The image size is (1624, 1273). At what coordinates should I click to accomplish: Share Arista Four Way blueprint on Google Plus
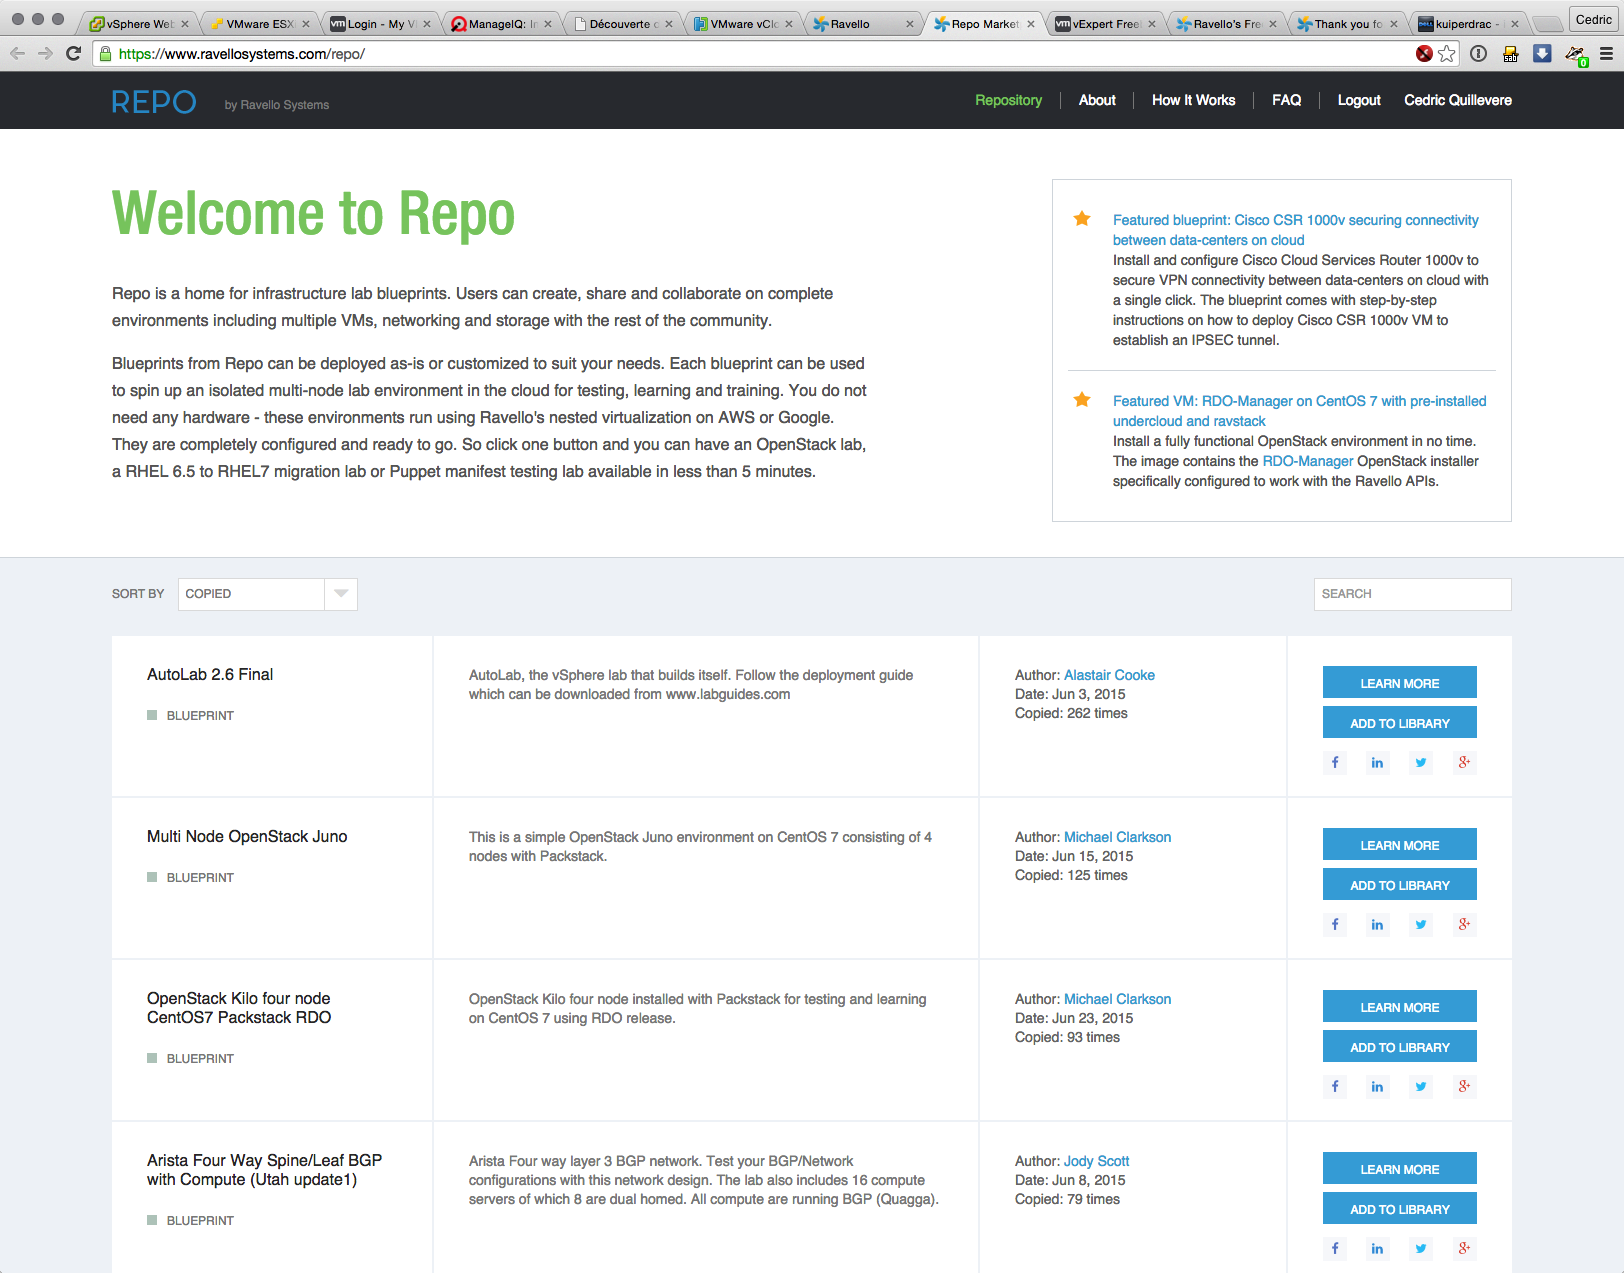tap(1463, 1248)
